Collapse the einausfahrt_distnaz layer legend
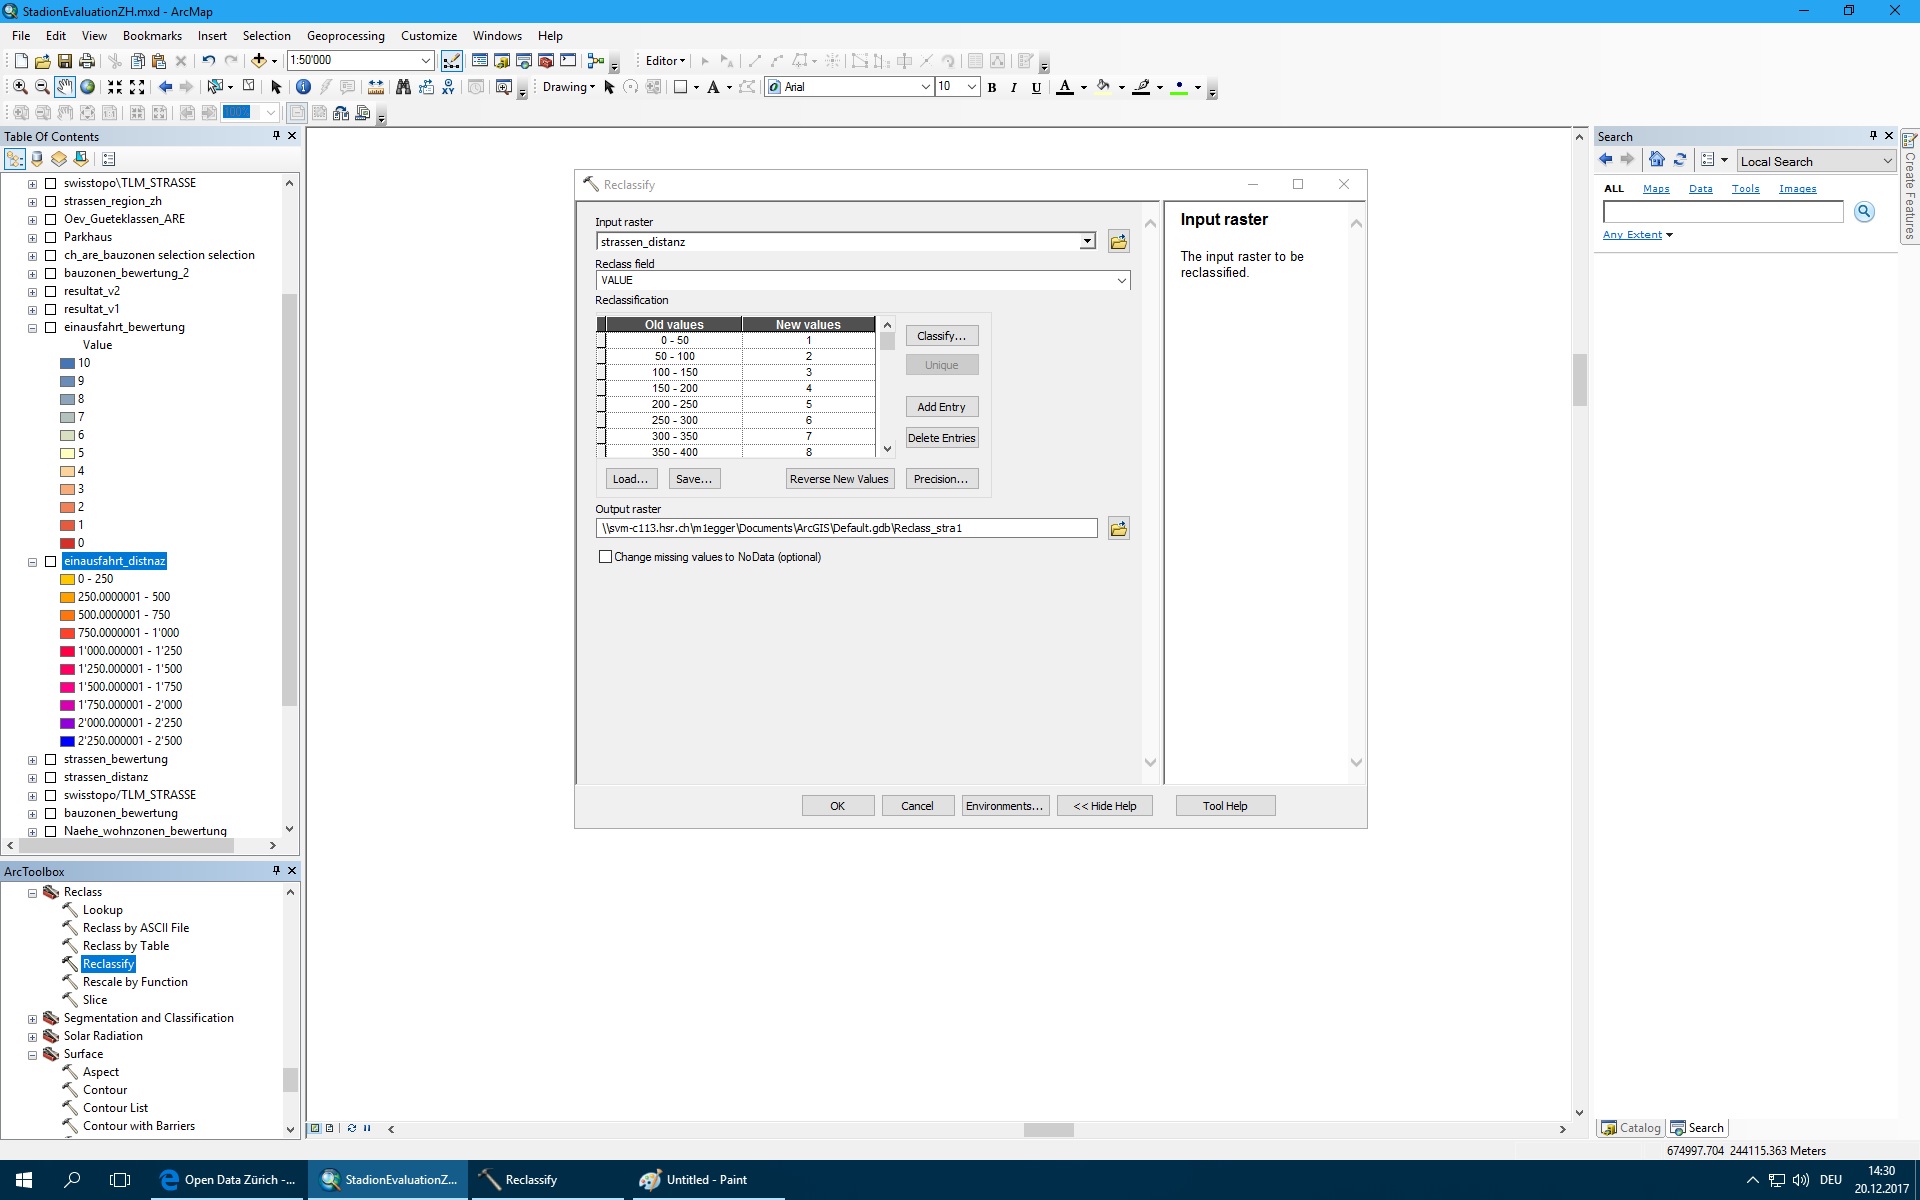The image size is (1920, 1200). point(32,562)
